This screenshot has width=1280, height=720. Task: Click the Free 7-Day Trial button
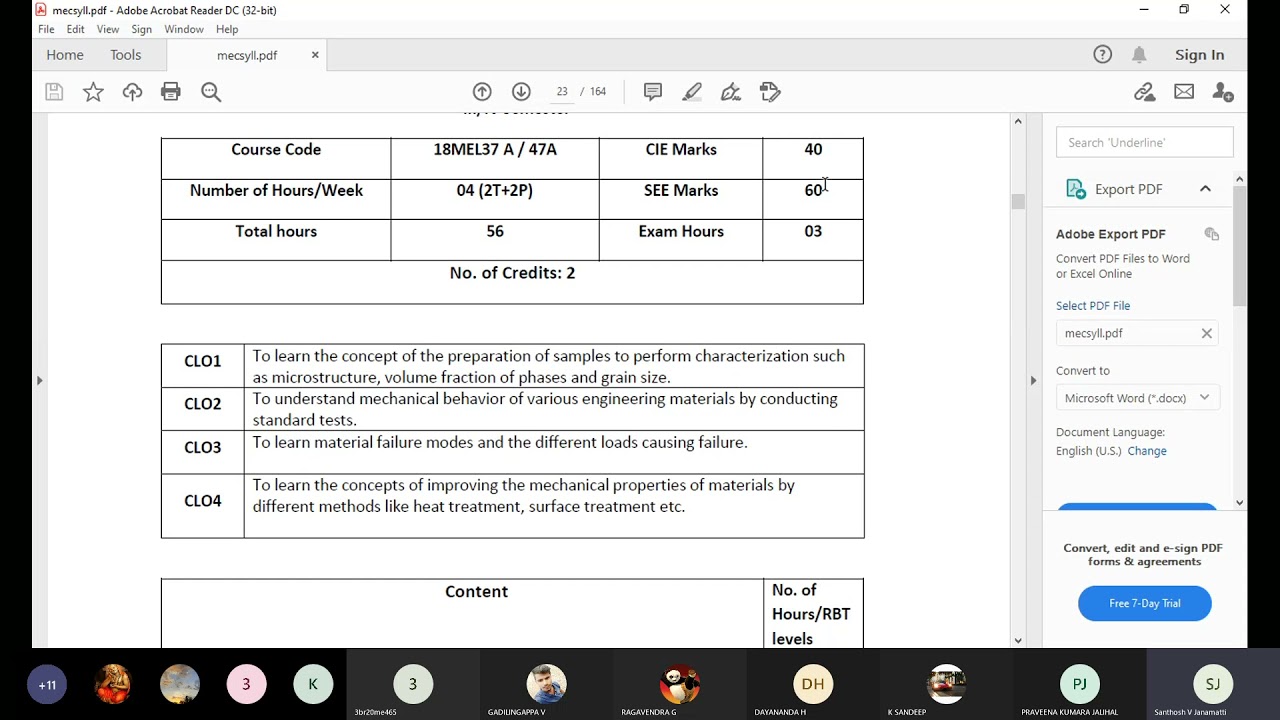point(1145,603)
